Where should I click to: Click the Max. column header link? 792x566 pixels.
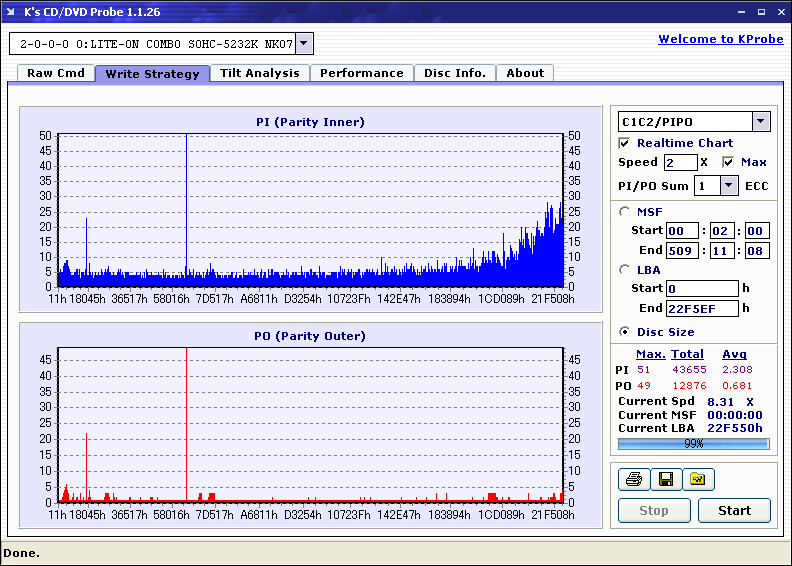click(651, 354)
